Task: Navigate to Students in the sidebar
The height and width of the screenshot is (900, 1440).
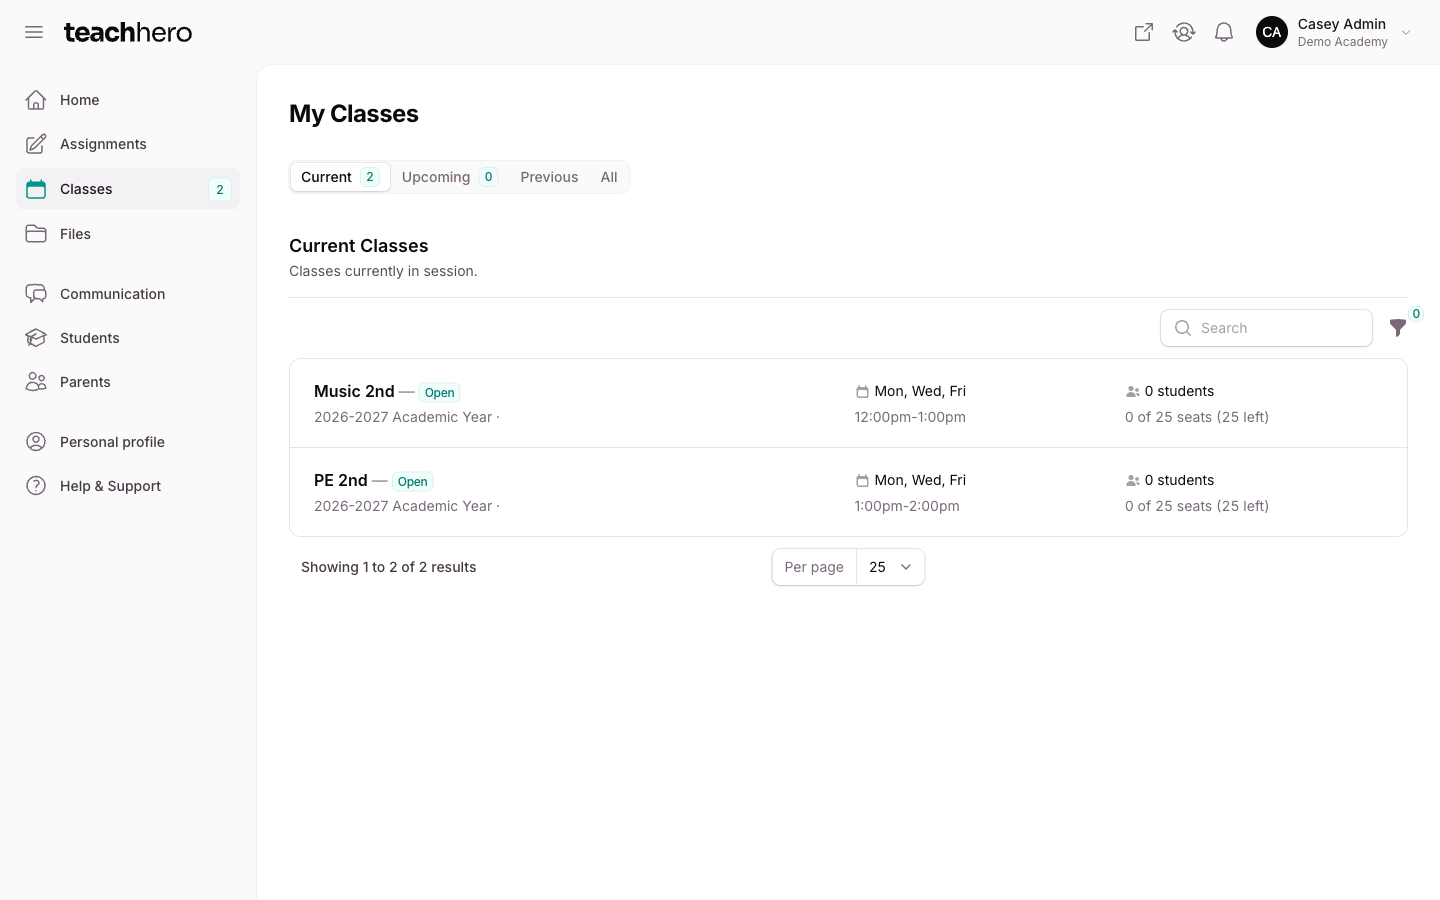Action: (128, 338)
